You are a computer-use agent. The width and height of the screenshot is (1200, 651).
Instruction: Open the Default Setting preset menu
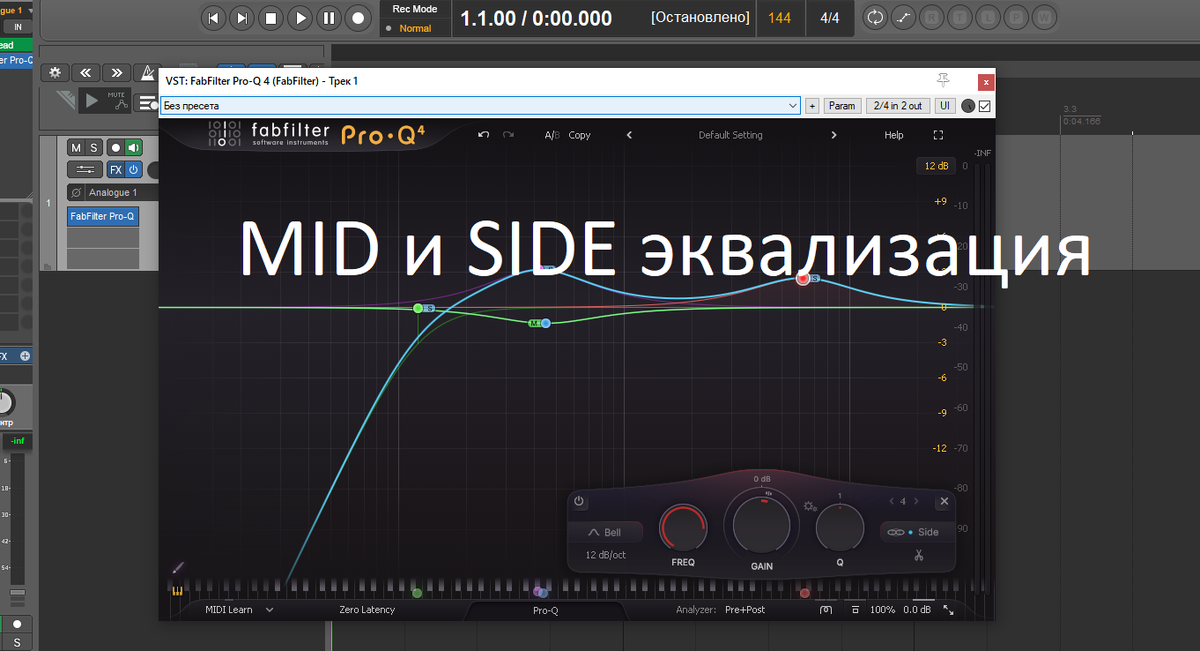(730, 135)
